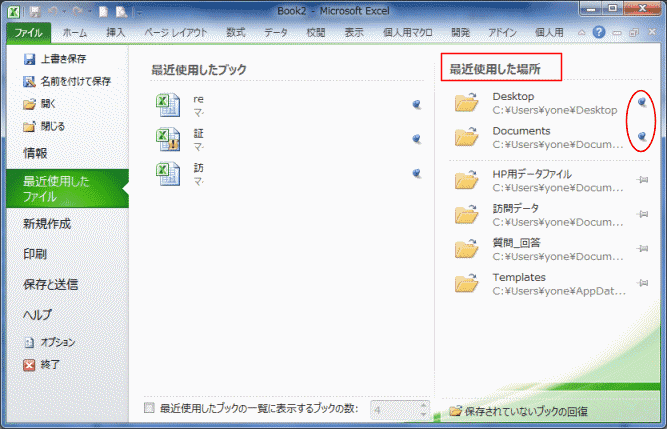Unpin the Documents folder from recent places
Image resolution: width=667 pixels, height=429 pixels.
[x=642, y=136]
